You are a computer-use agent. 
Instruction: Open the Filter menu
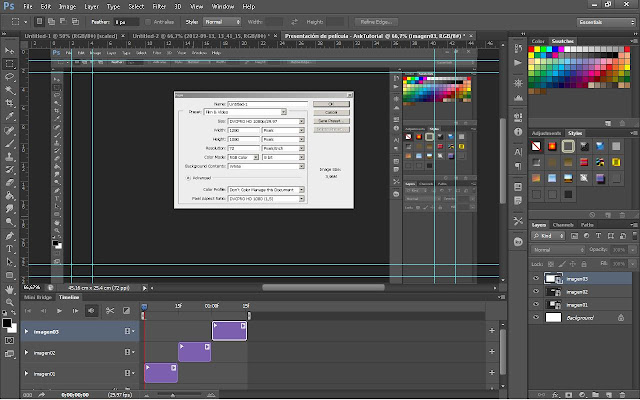click(159, 6)
